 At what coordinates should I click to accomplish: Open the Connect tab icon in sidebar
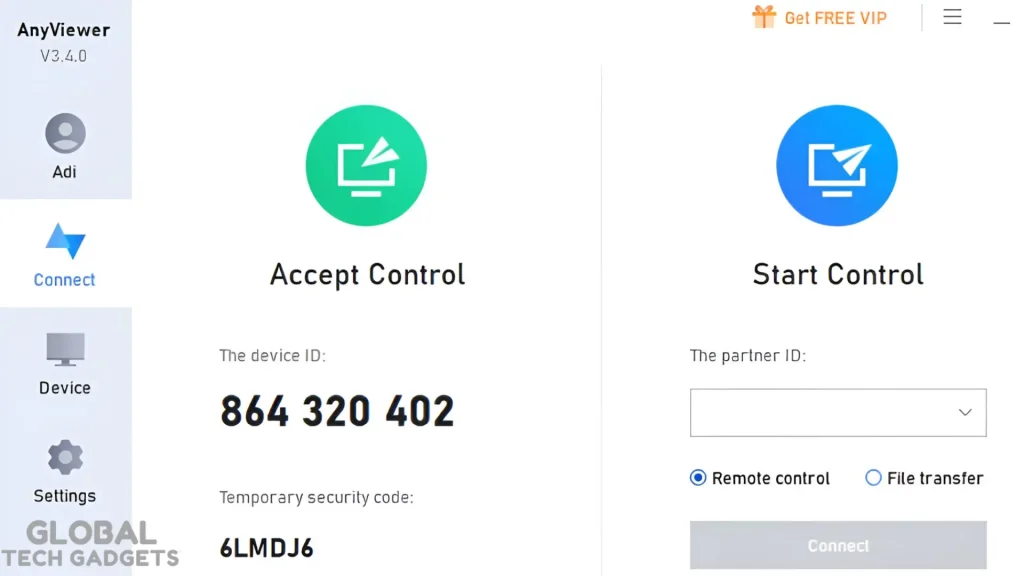tap(65, 242)
